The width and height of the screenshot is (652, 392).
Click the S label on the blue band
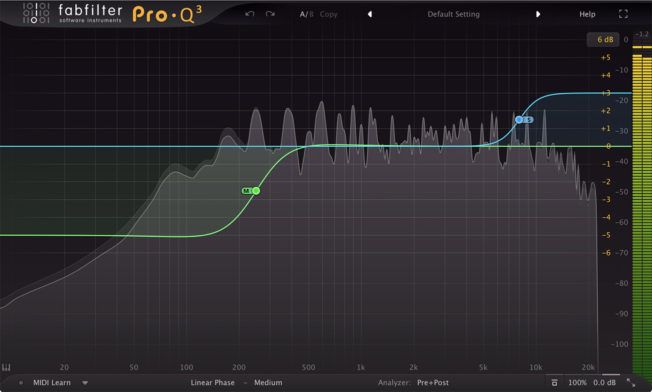click(529, 120)
